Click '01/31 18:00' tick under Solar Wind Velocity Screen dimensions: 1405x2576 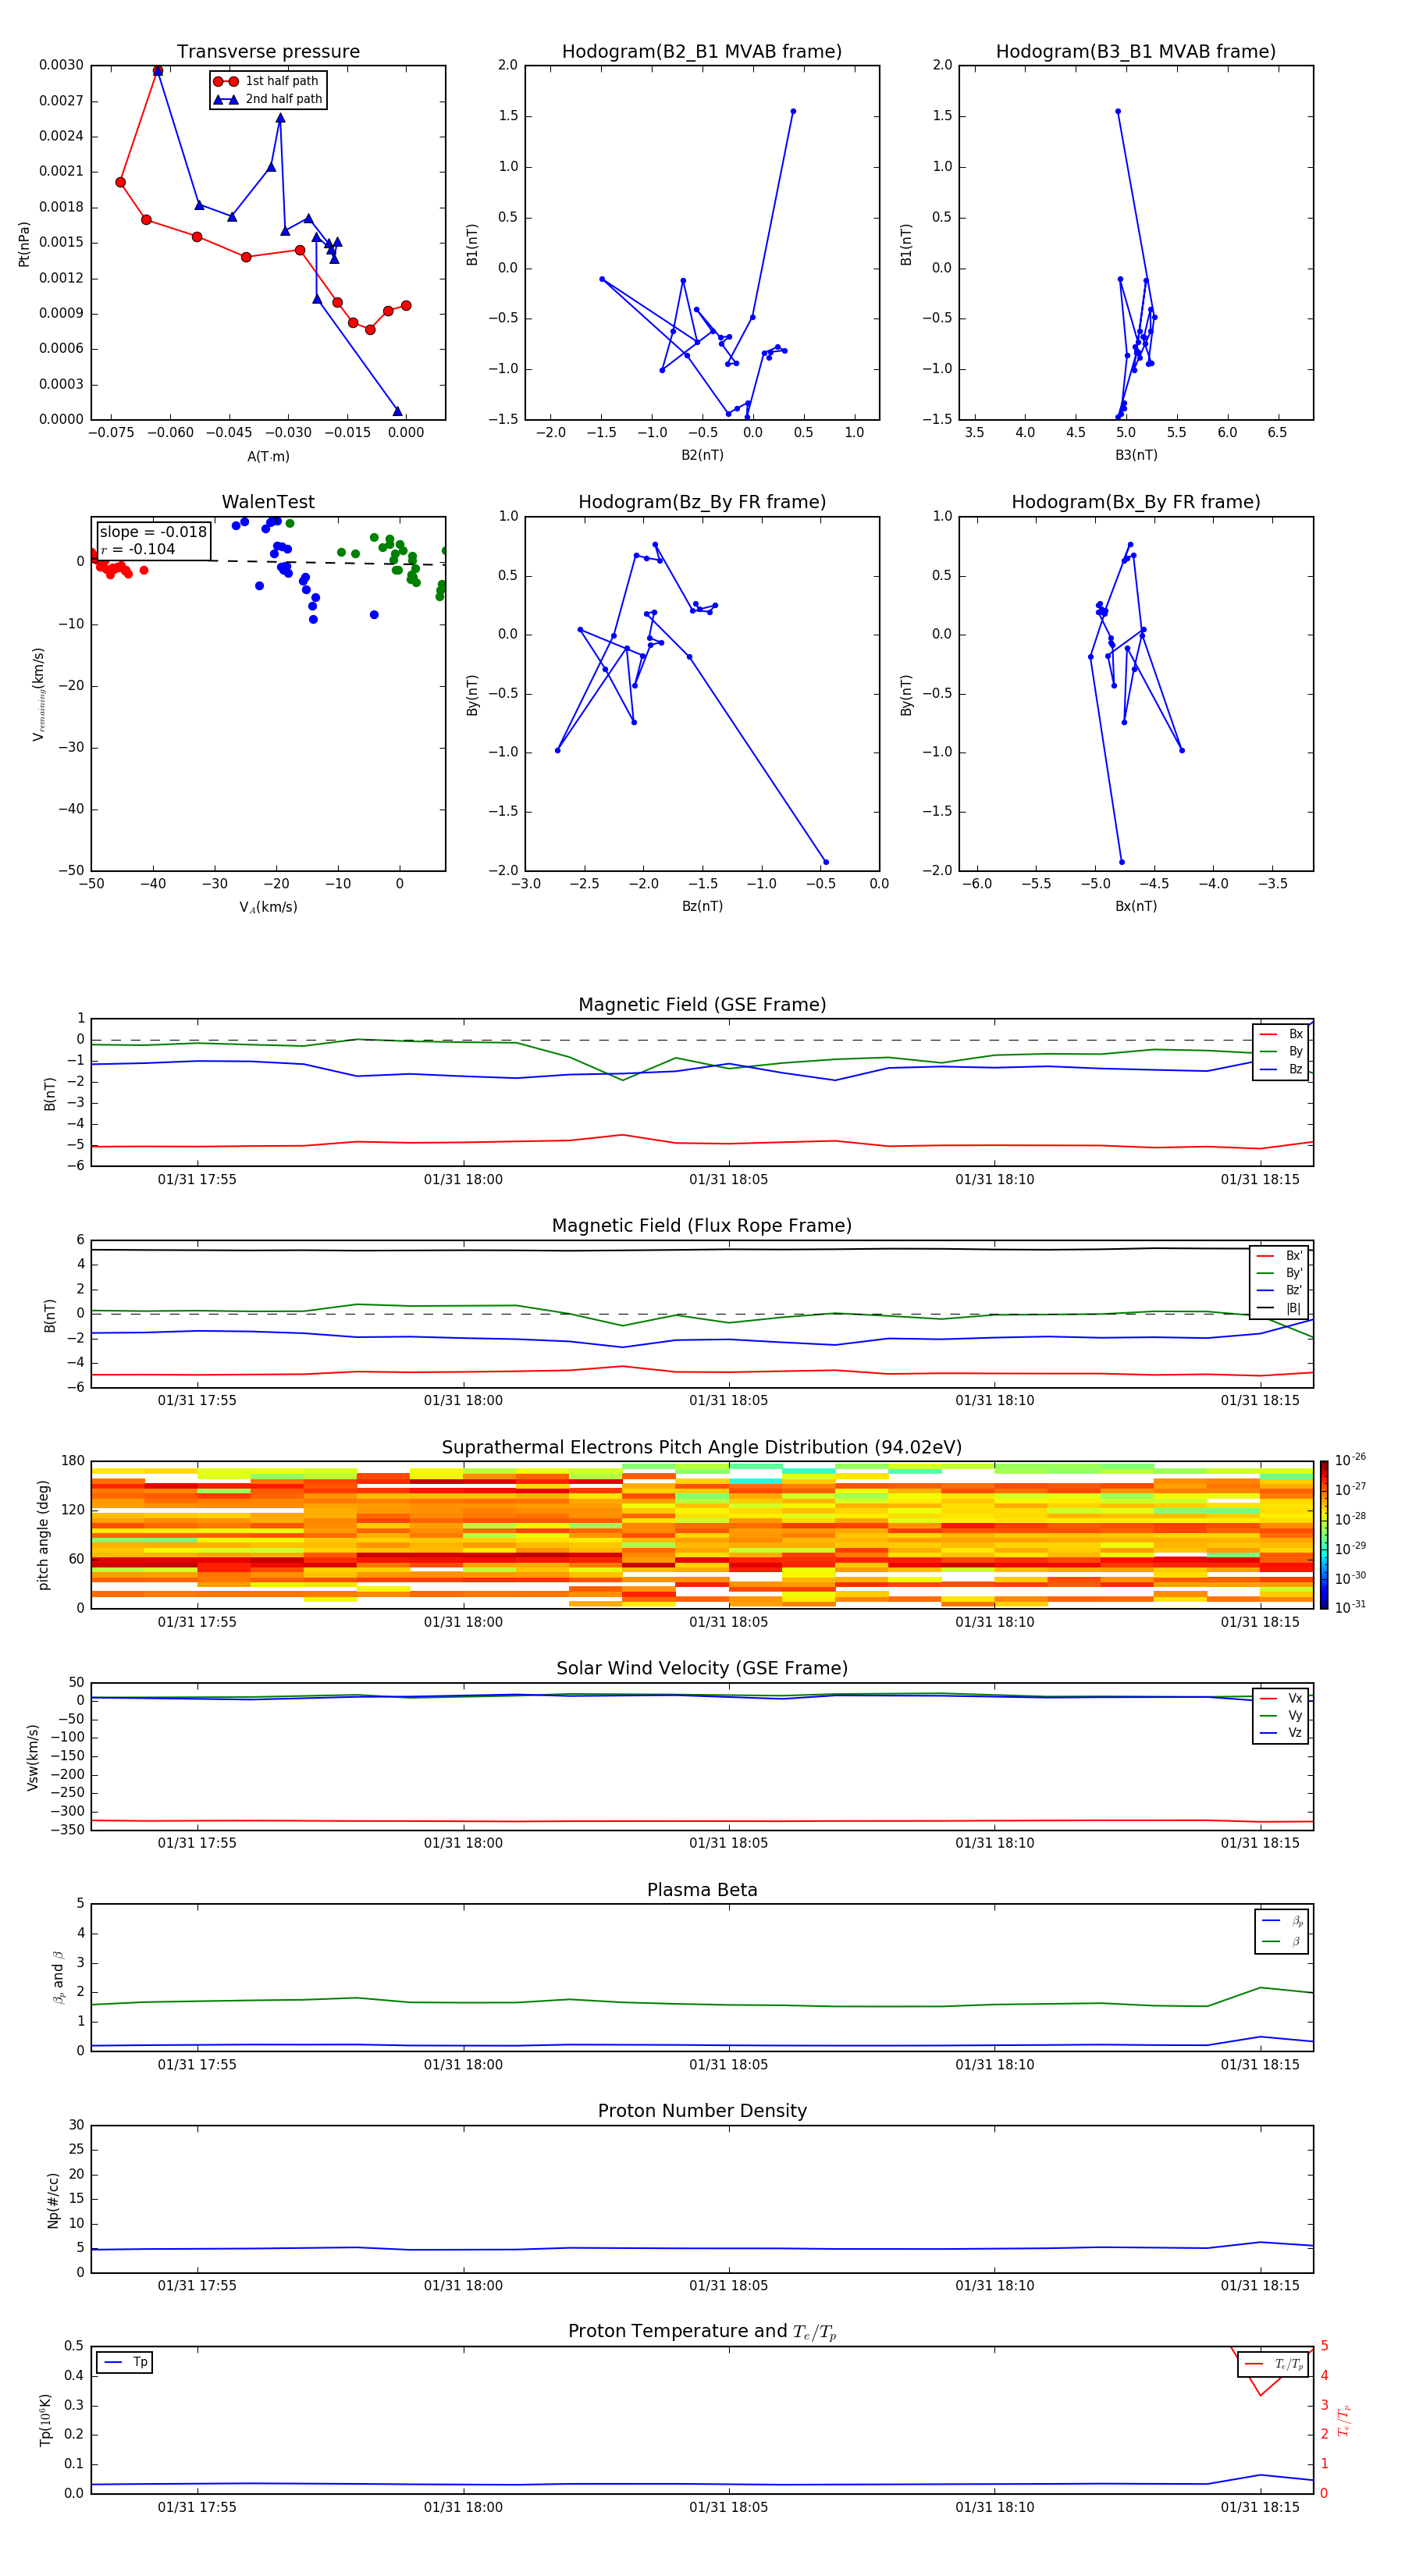[463, 1843]
